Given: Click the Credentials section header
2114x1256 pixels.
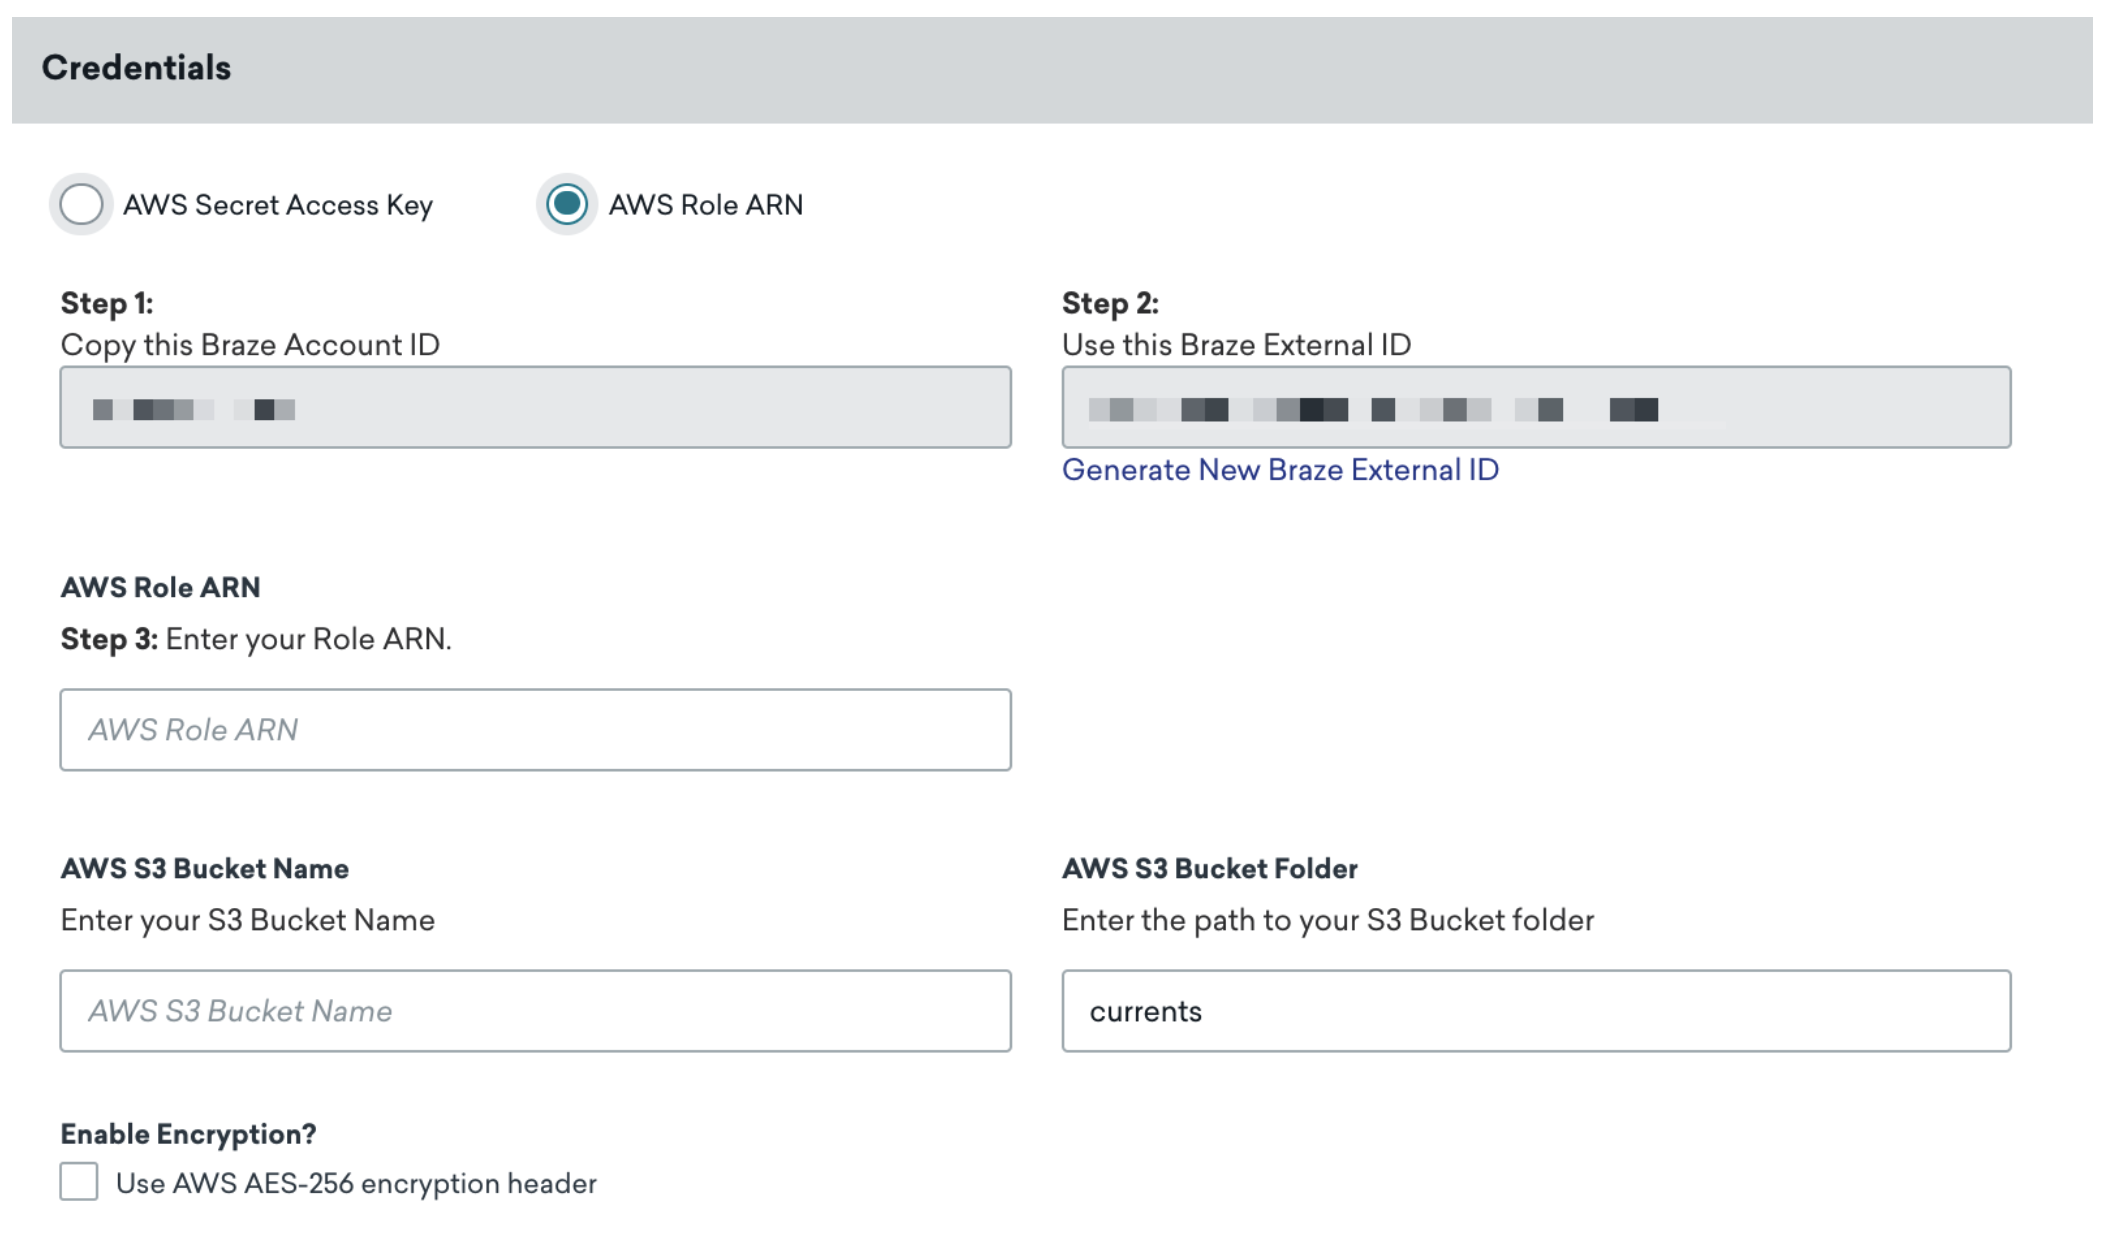Looking at the screenshot, I should click(137, 68).
